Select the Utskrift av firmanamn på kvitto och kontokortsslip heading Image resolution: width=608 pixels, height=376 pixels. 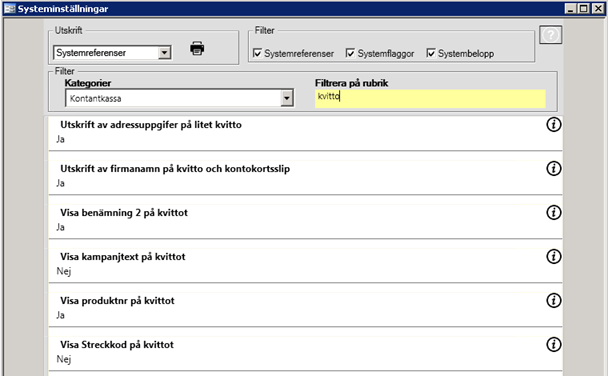coord(175,169)
